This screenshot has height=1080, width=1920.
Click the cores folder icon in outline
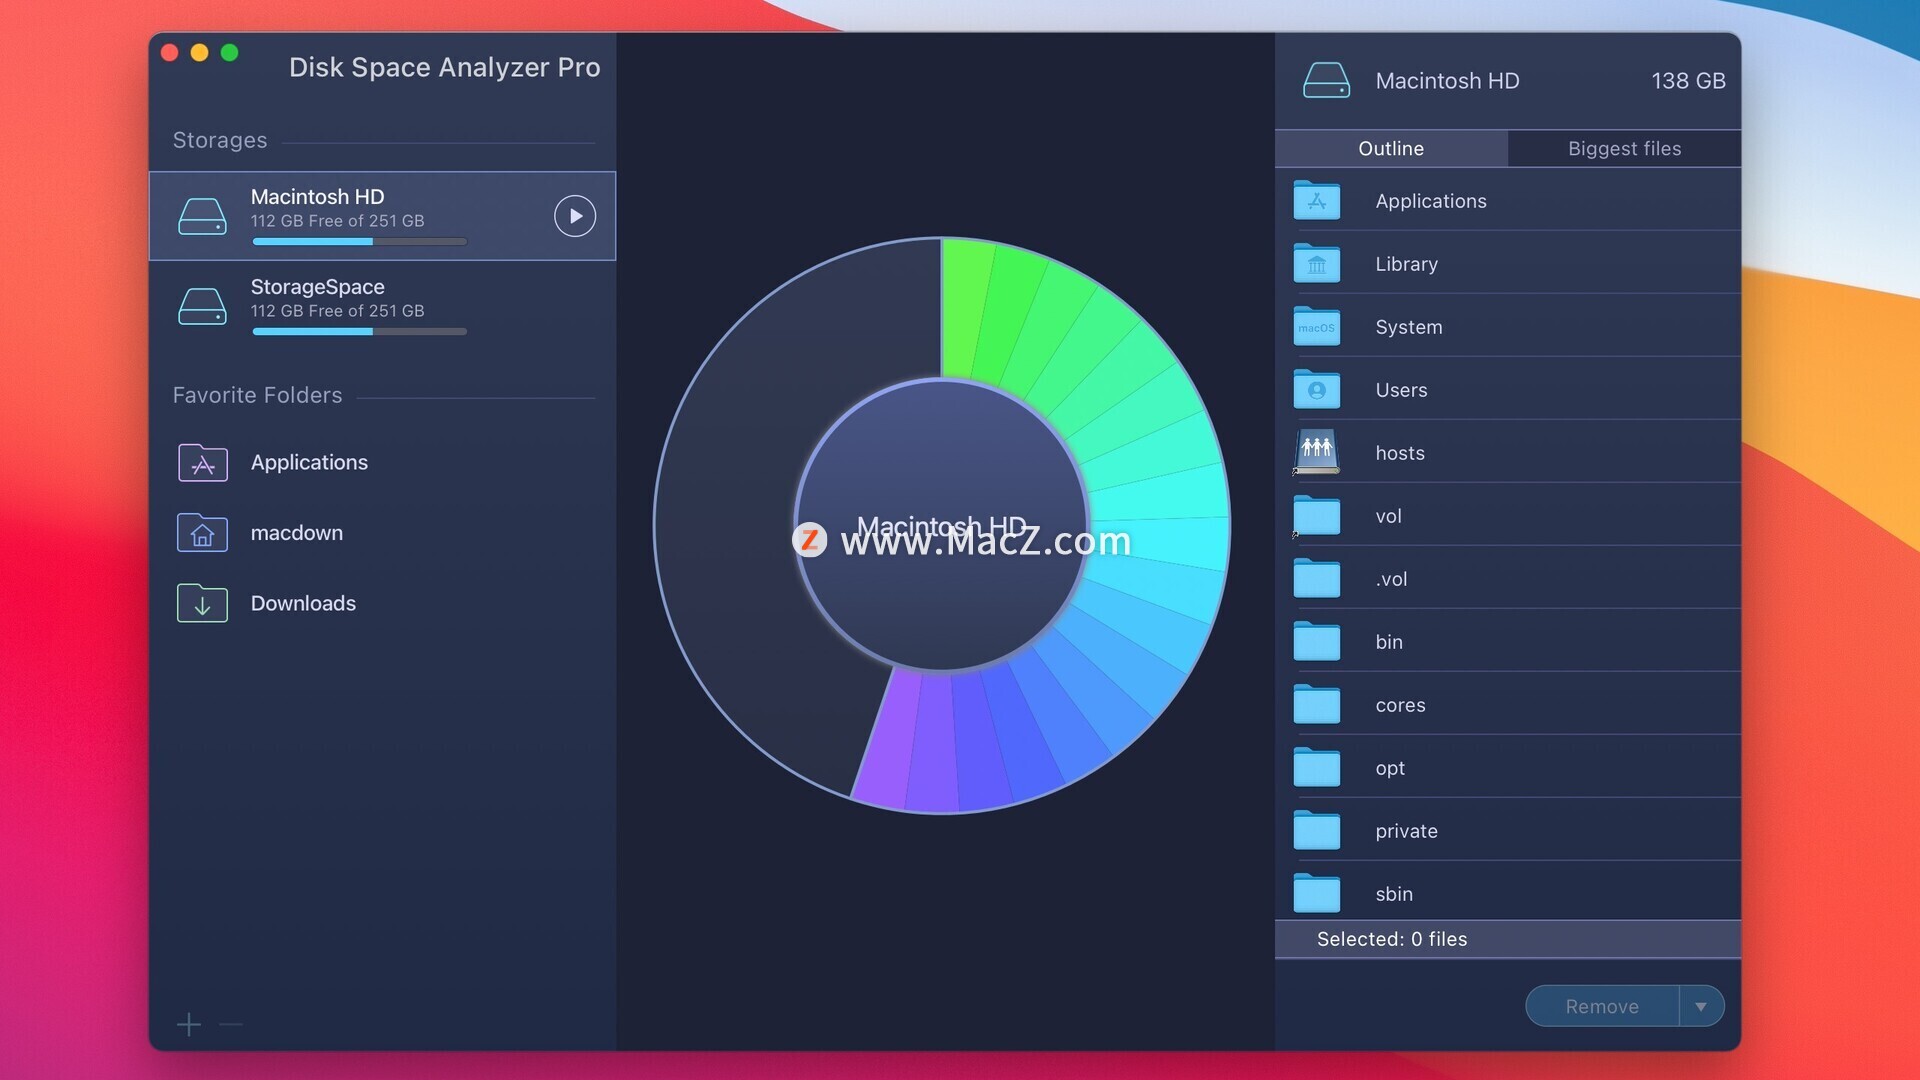[x=1316, y=705]
